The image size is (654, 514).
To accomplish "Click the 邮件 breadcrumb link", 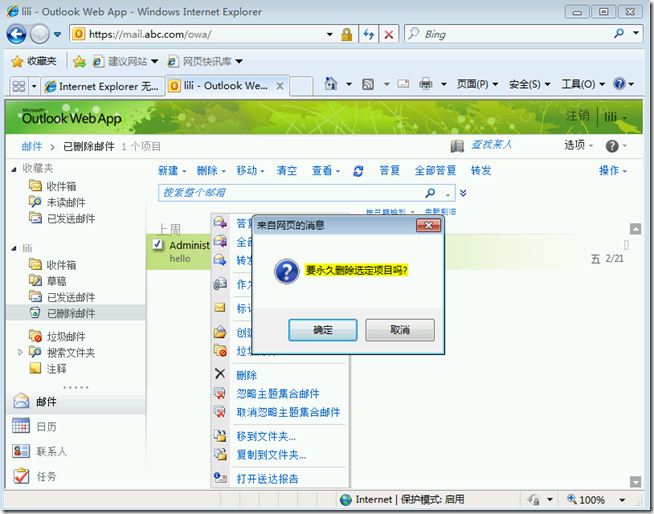I will coord(32,146).
